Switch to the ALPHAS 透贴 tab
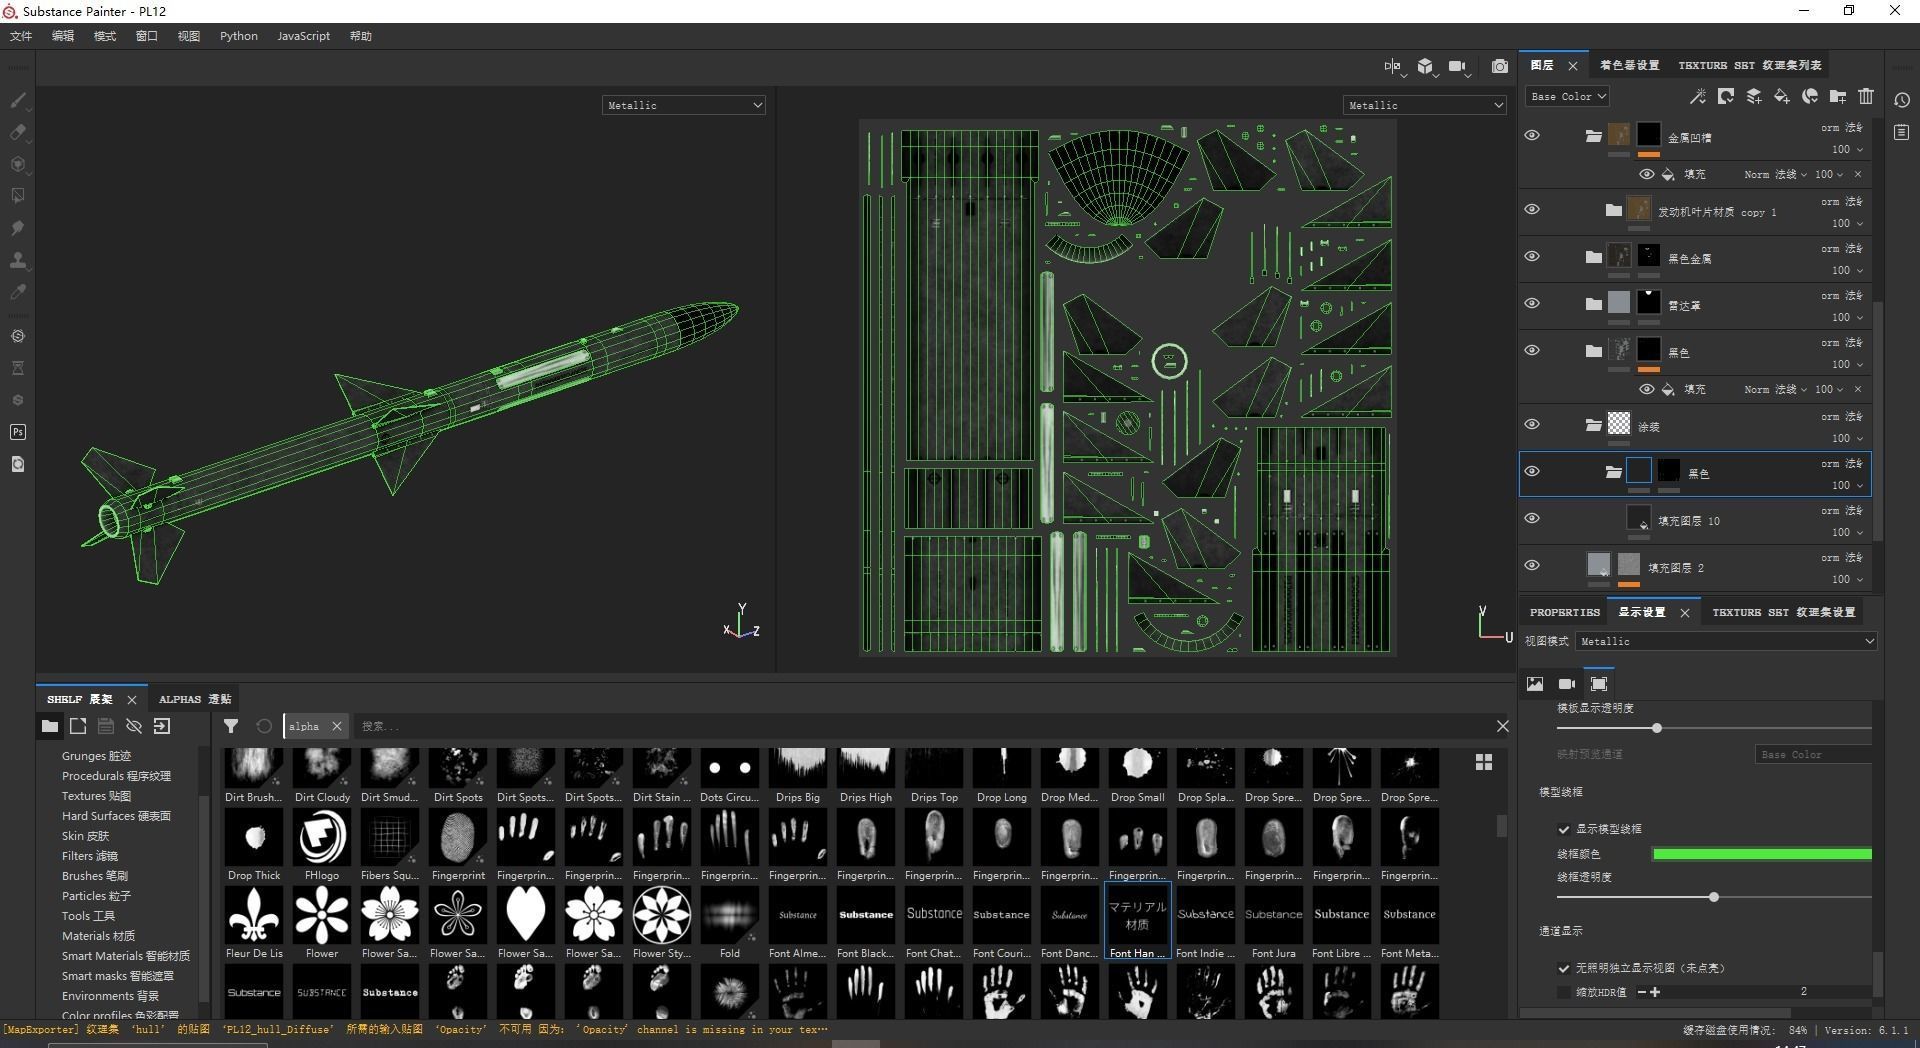Screen dimensions: 1920x1048 195,699
